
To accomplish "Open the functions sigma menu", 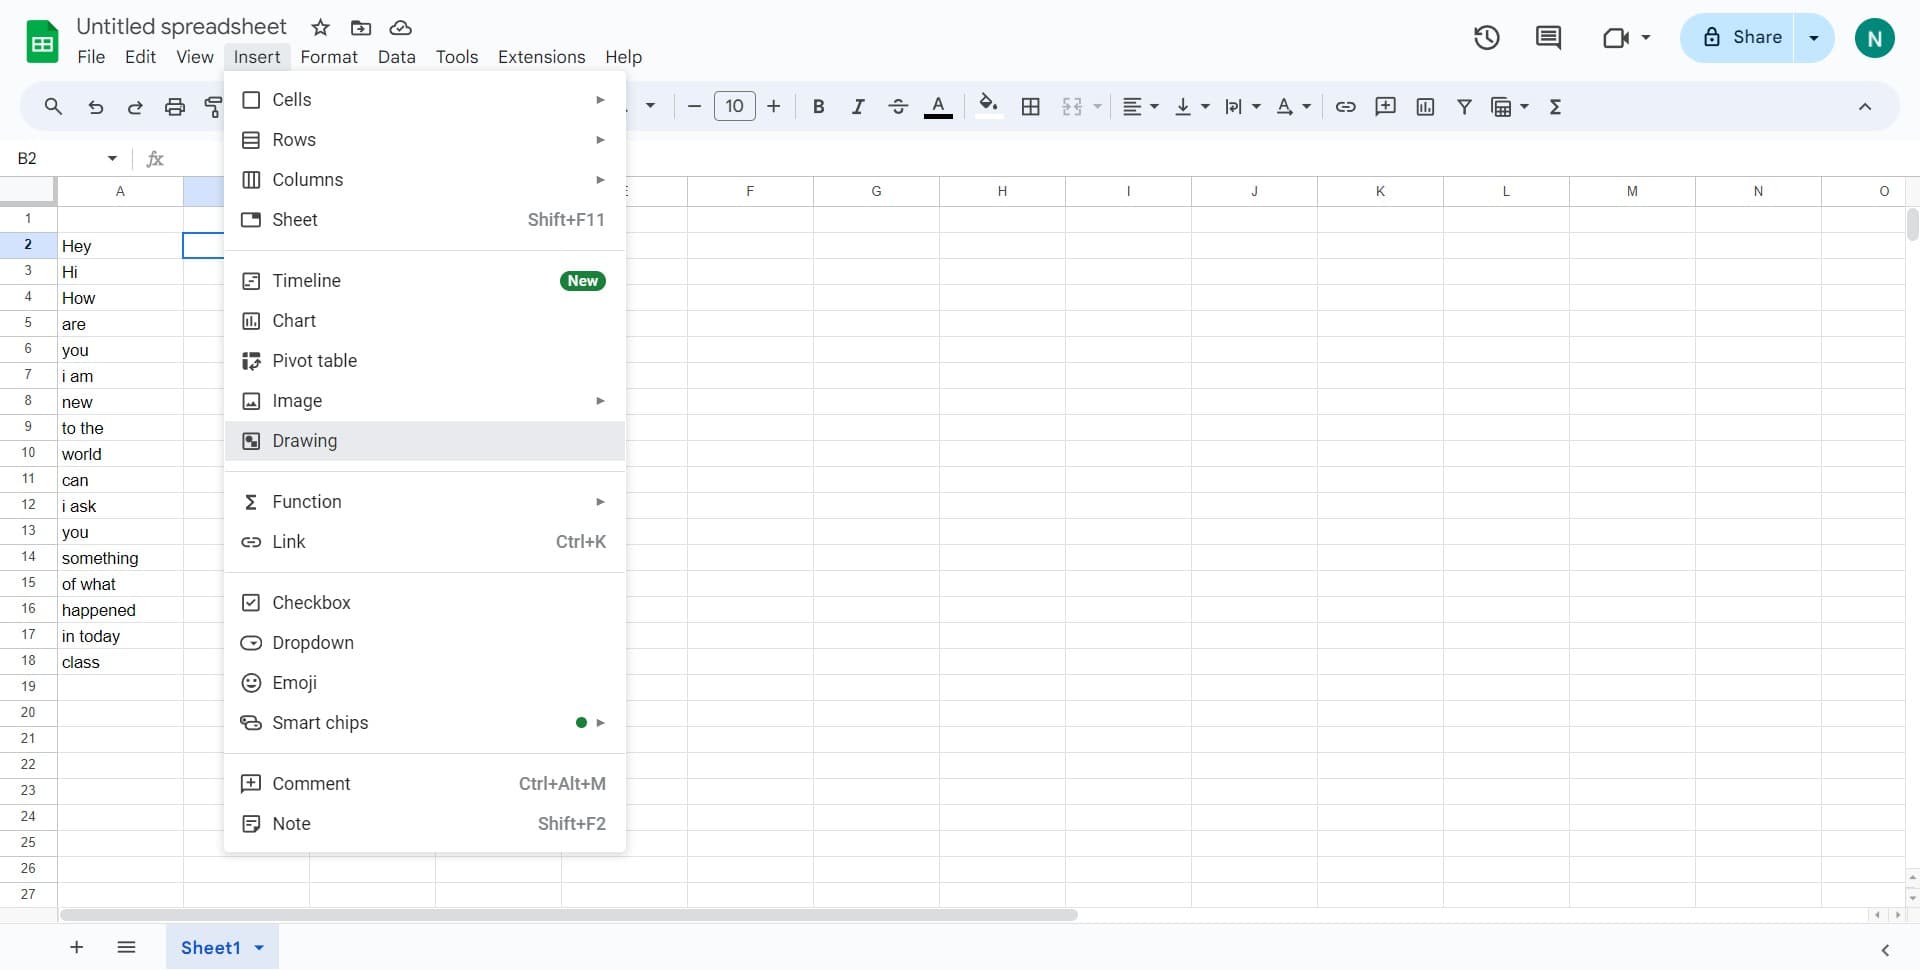I will (1556, 106).
